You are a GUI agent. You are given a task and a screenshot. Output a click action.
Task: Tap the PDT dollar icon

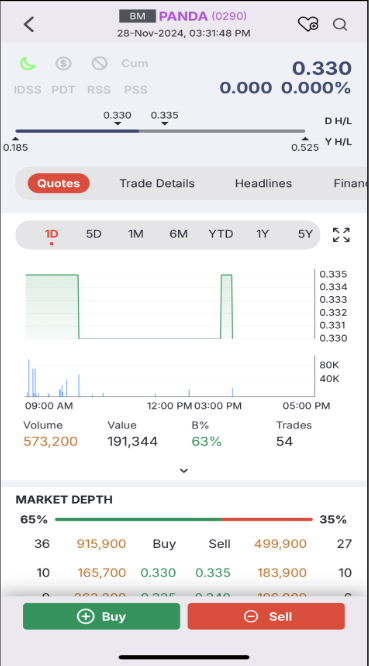[x=63, y=64]
